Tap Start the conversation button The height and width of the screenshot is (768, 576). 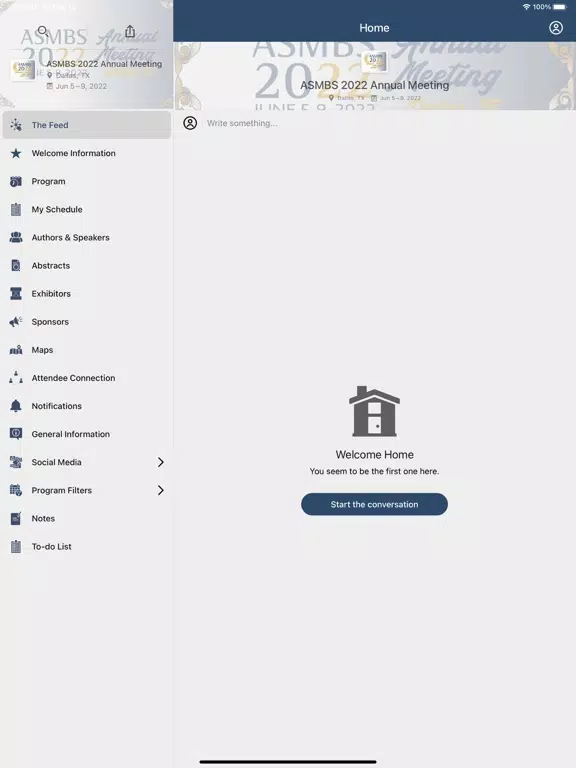pyautogui.click(x=374, y=504)
